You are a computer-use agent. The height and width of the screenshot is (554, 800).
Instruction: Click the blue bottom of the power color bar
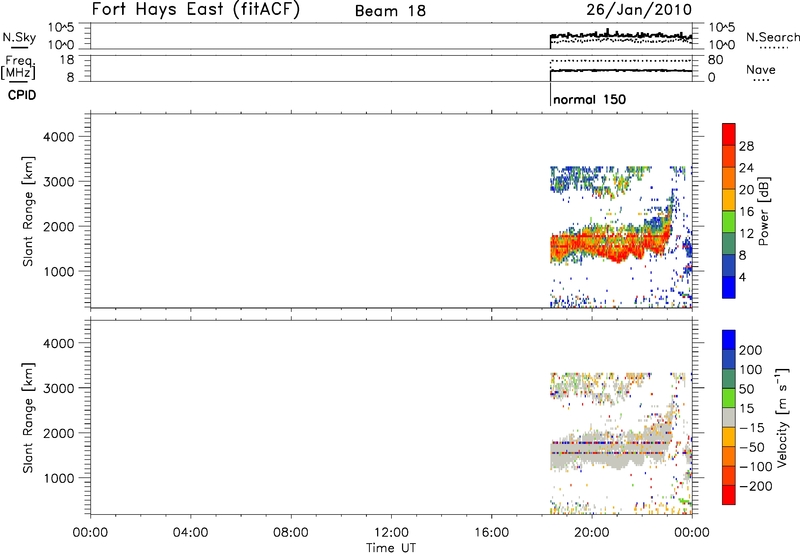(729, 287)
